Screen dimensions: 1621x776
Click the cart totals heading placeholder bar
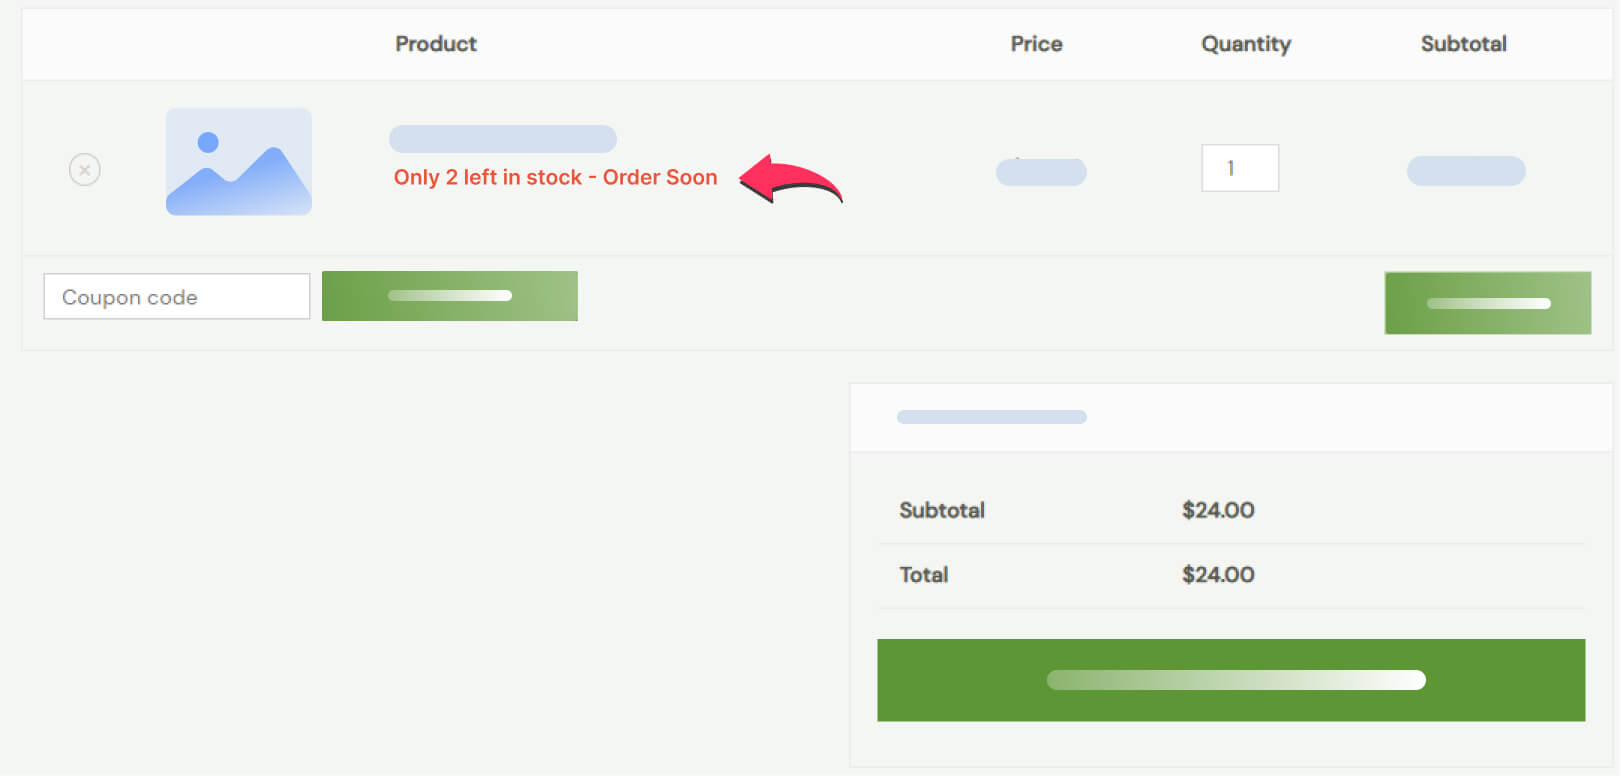[x=992, y=417]
